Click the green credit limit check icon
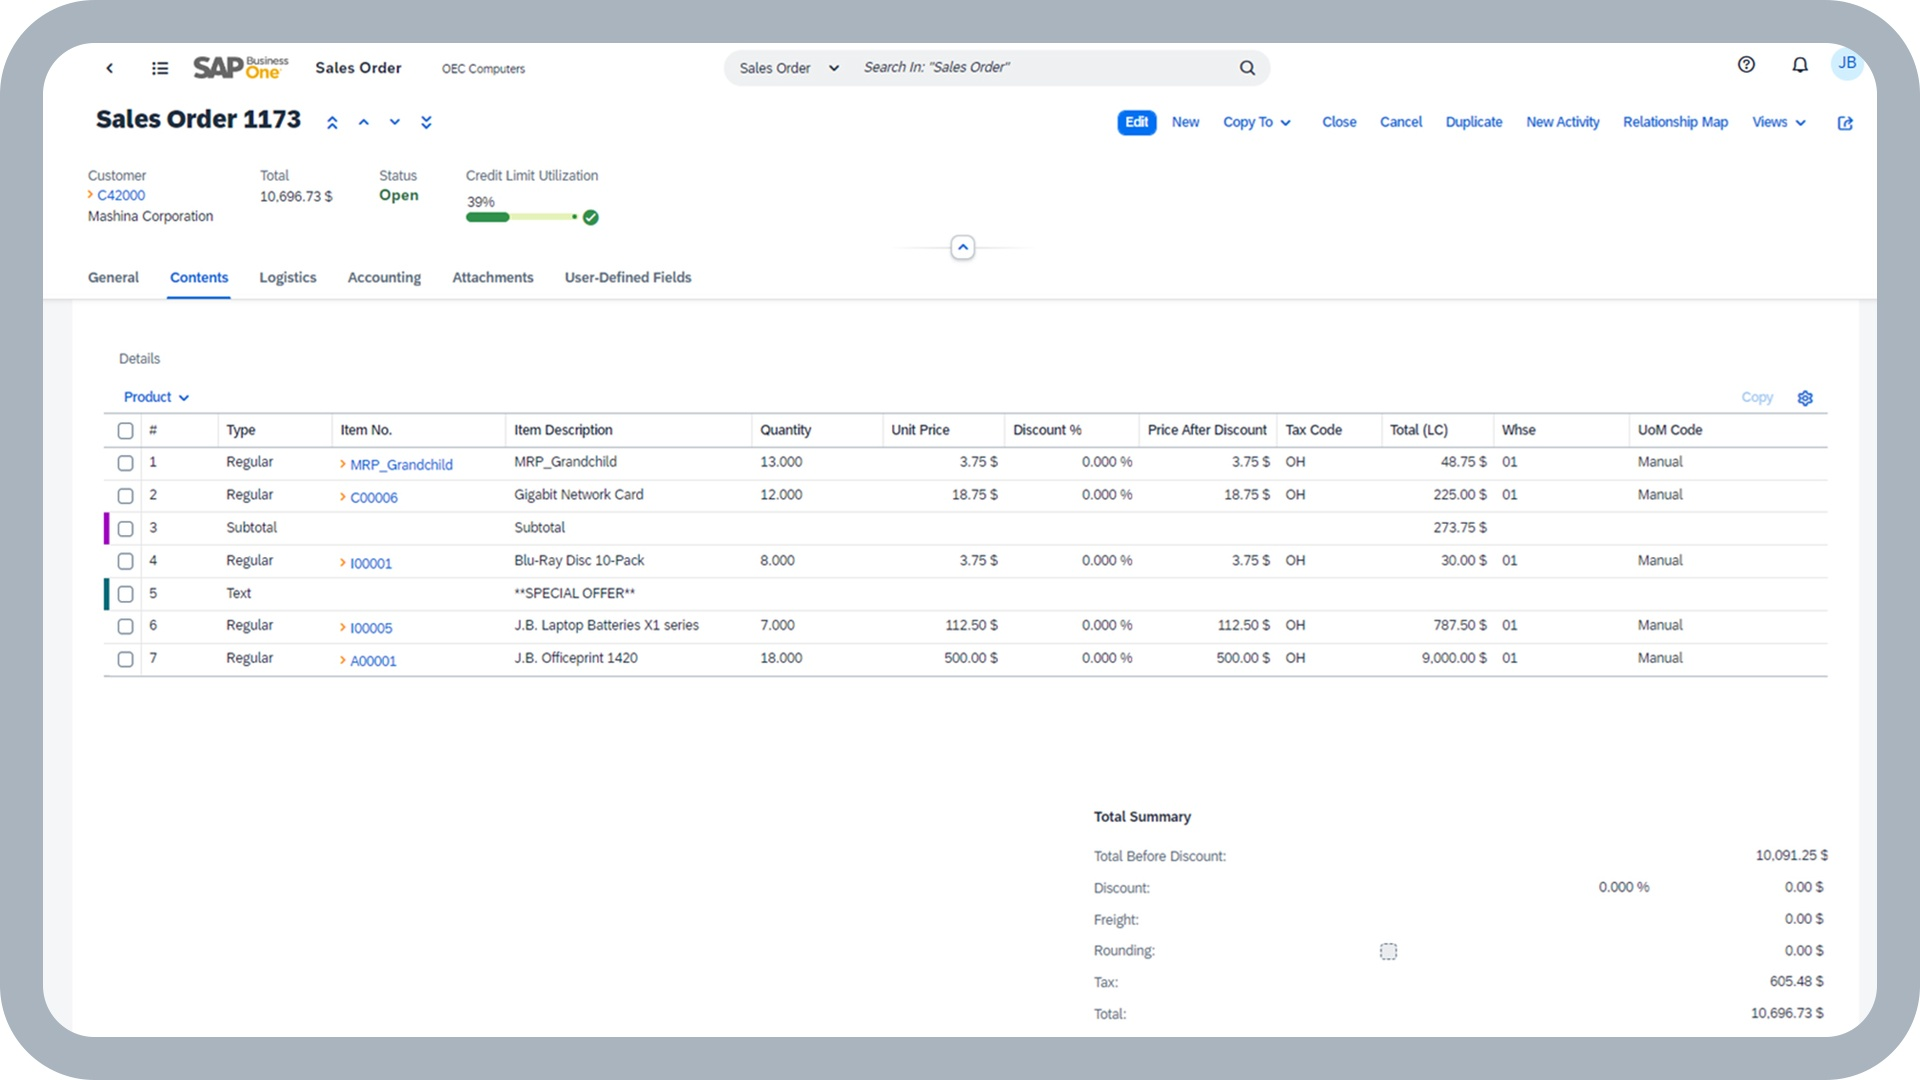This screenshot has height=1080, width=1920. [x=591, y=217]
